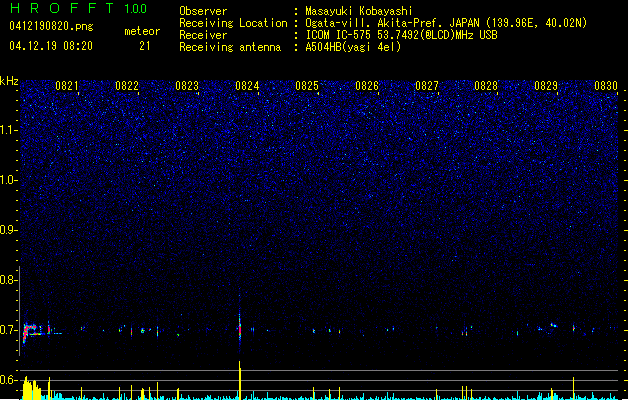
Task: Click the date stamp 04.12.19 08:20
Action: point(51,46)
